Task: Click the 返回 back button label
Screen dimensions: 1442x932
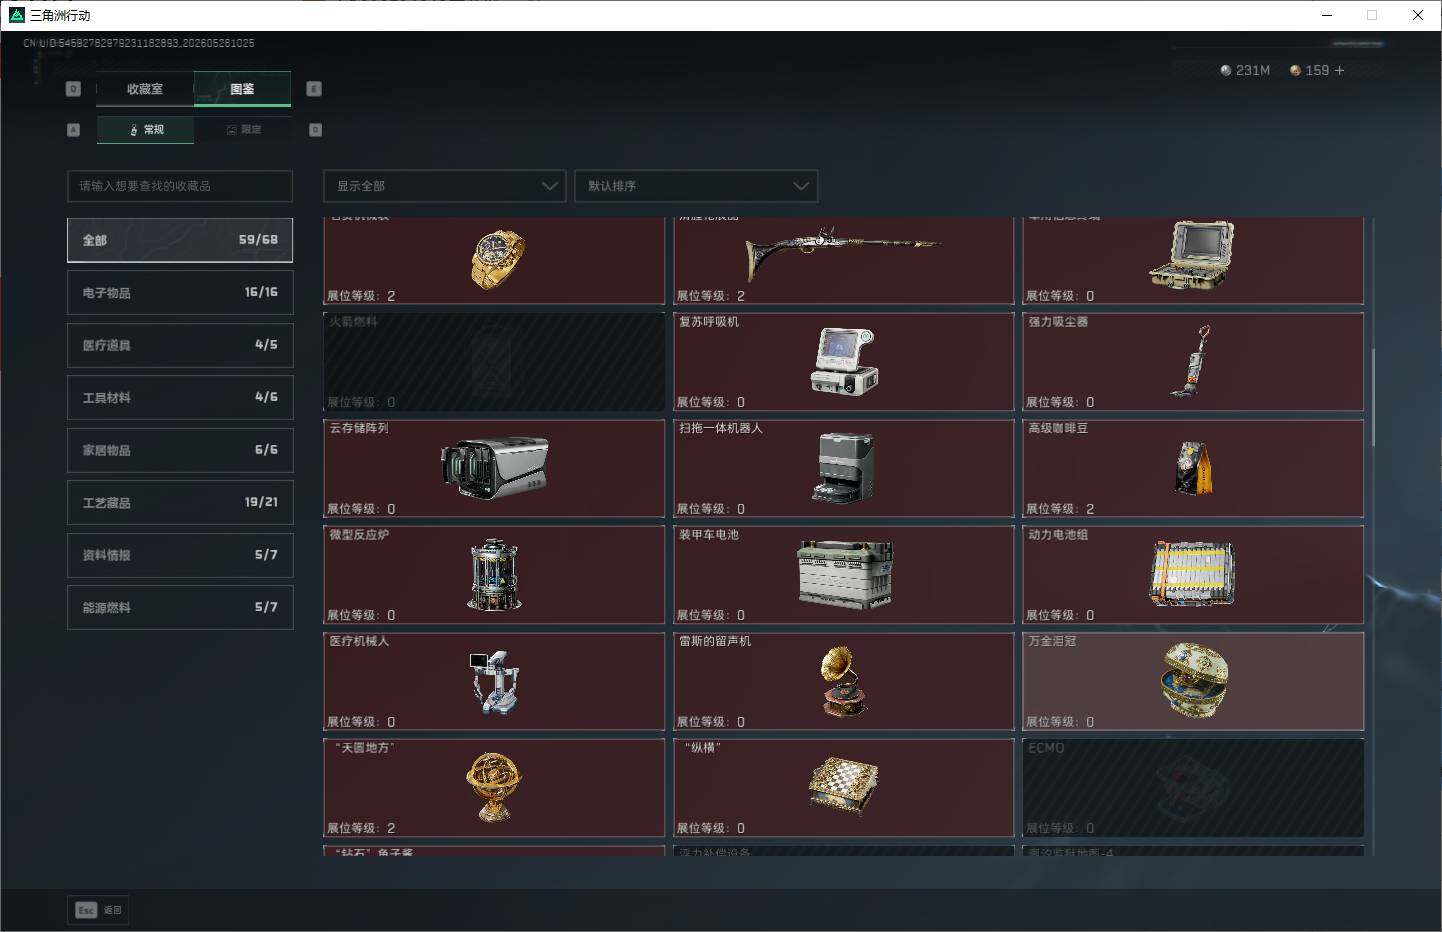Action: (112, 910)
